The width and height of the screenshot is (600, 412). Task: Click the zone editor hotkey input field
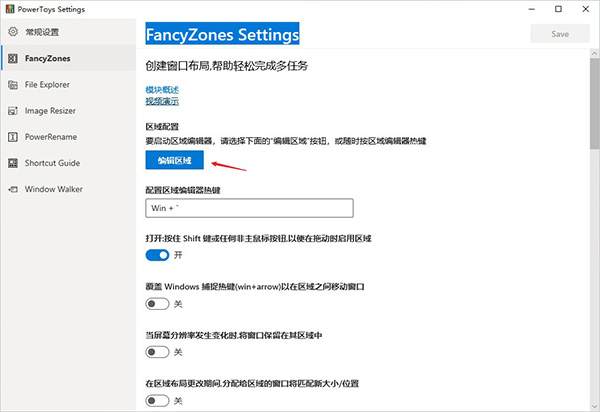click(x=250, y=208)
